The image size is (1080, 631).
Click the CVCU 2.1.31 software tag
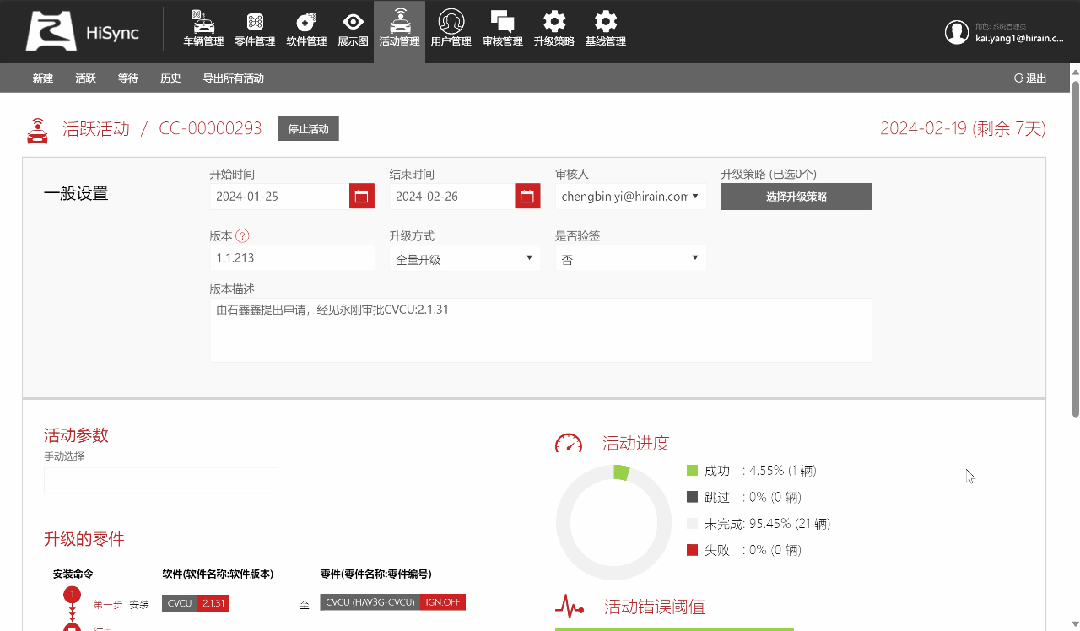(196, 603)
